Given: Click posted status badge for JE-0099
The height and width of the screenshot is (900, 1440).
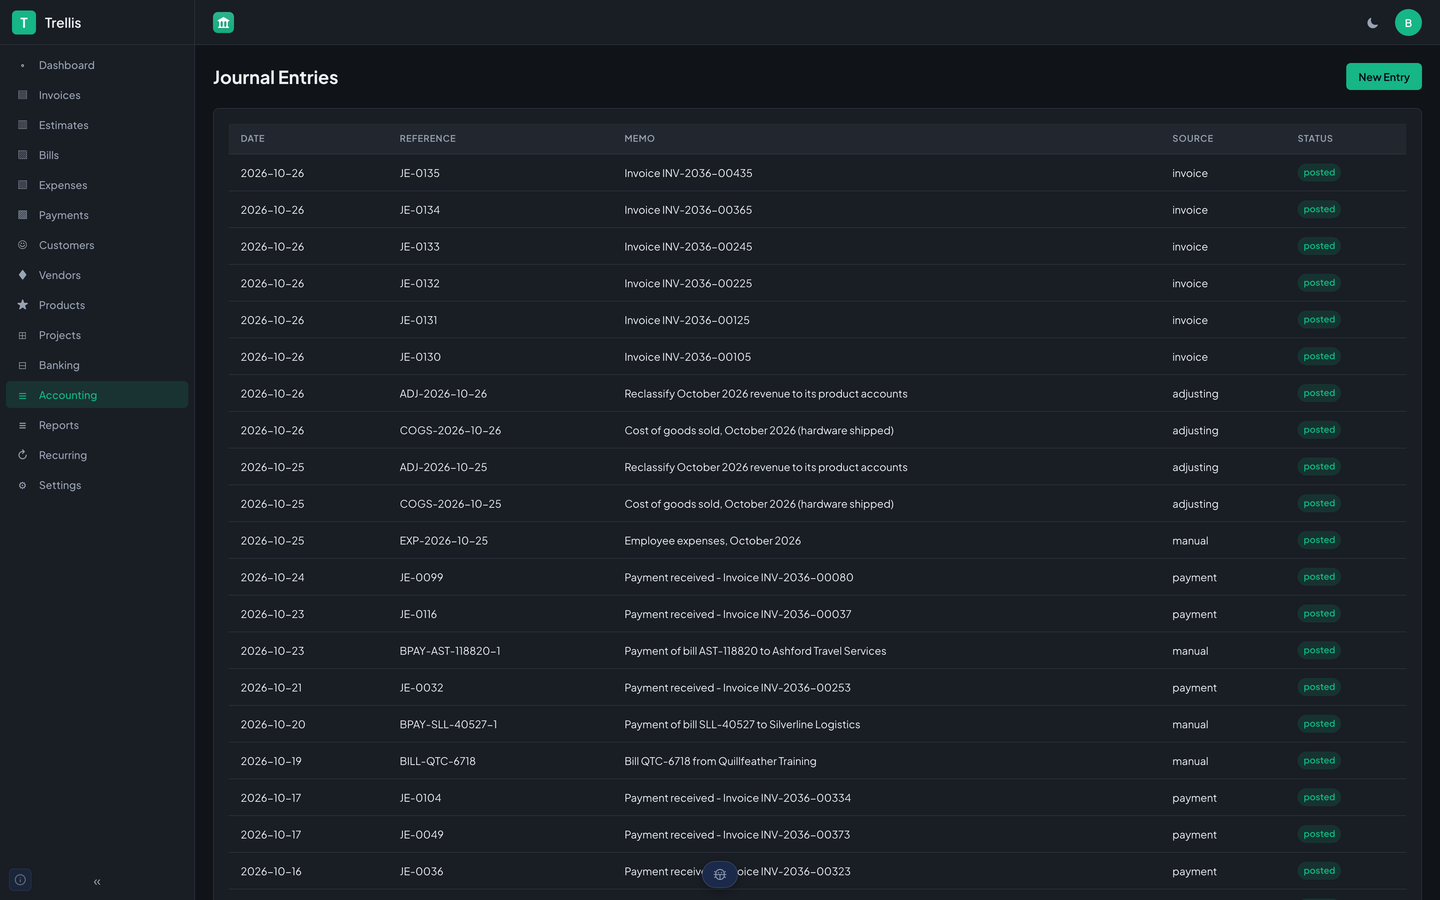Looking at the screenshot, I should [1319, 577].
